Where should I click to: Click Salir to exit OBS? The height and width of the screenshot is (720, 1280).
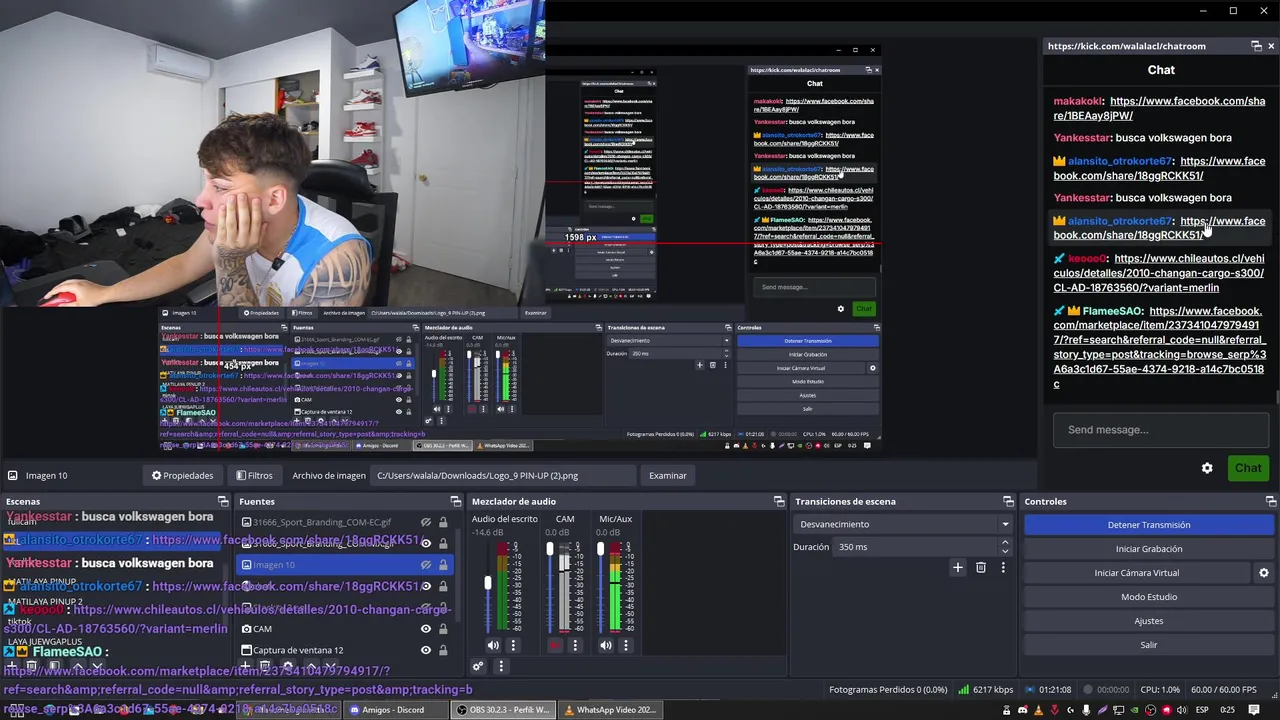(x=1149, y=645)
